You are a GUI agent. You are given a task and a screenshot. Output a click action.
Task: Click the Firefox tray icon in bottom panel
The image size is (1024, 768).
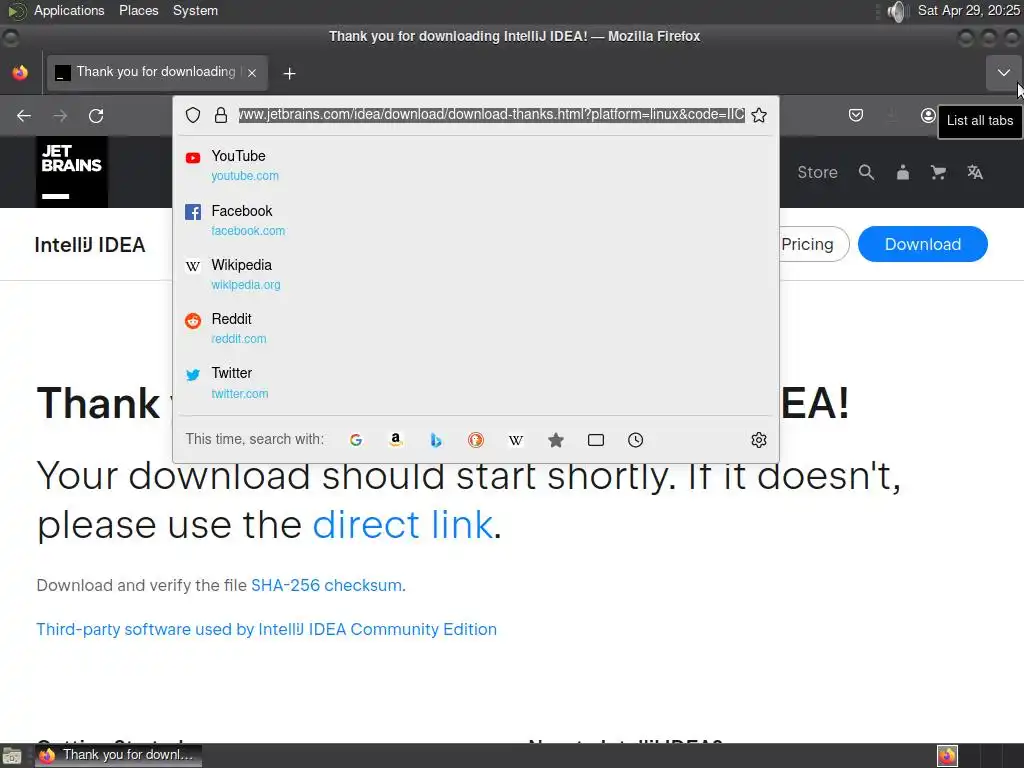(x=947, y=756)
